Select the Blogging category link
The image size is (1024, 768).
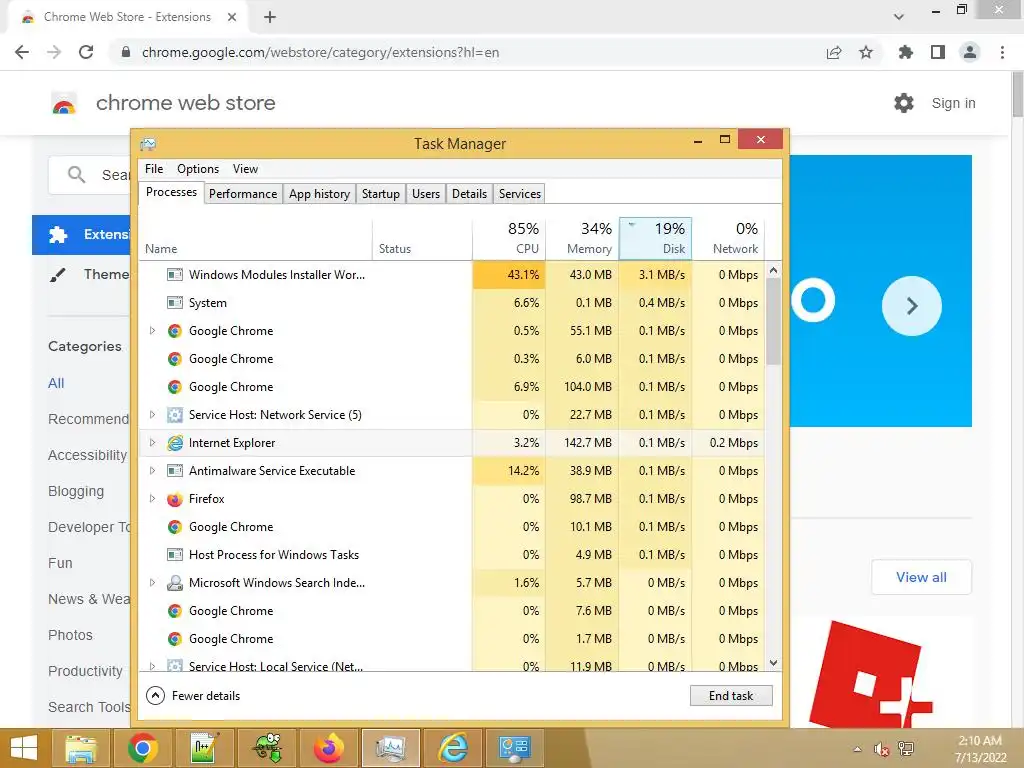click(x=76, y=491)
